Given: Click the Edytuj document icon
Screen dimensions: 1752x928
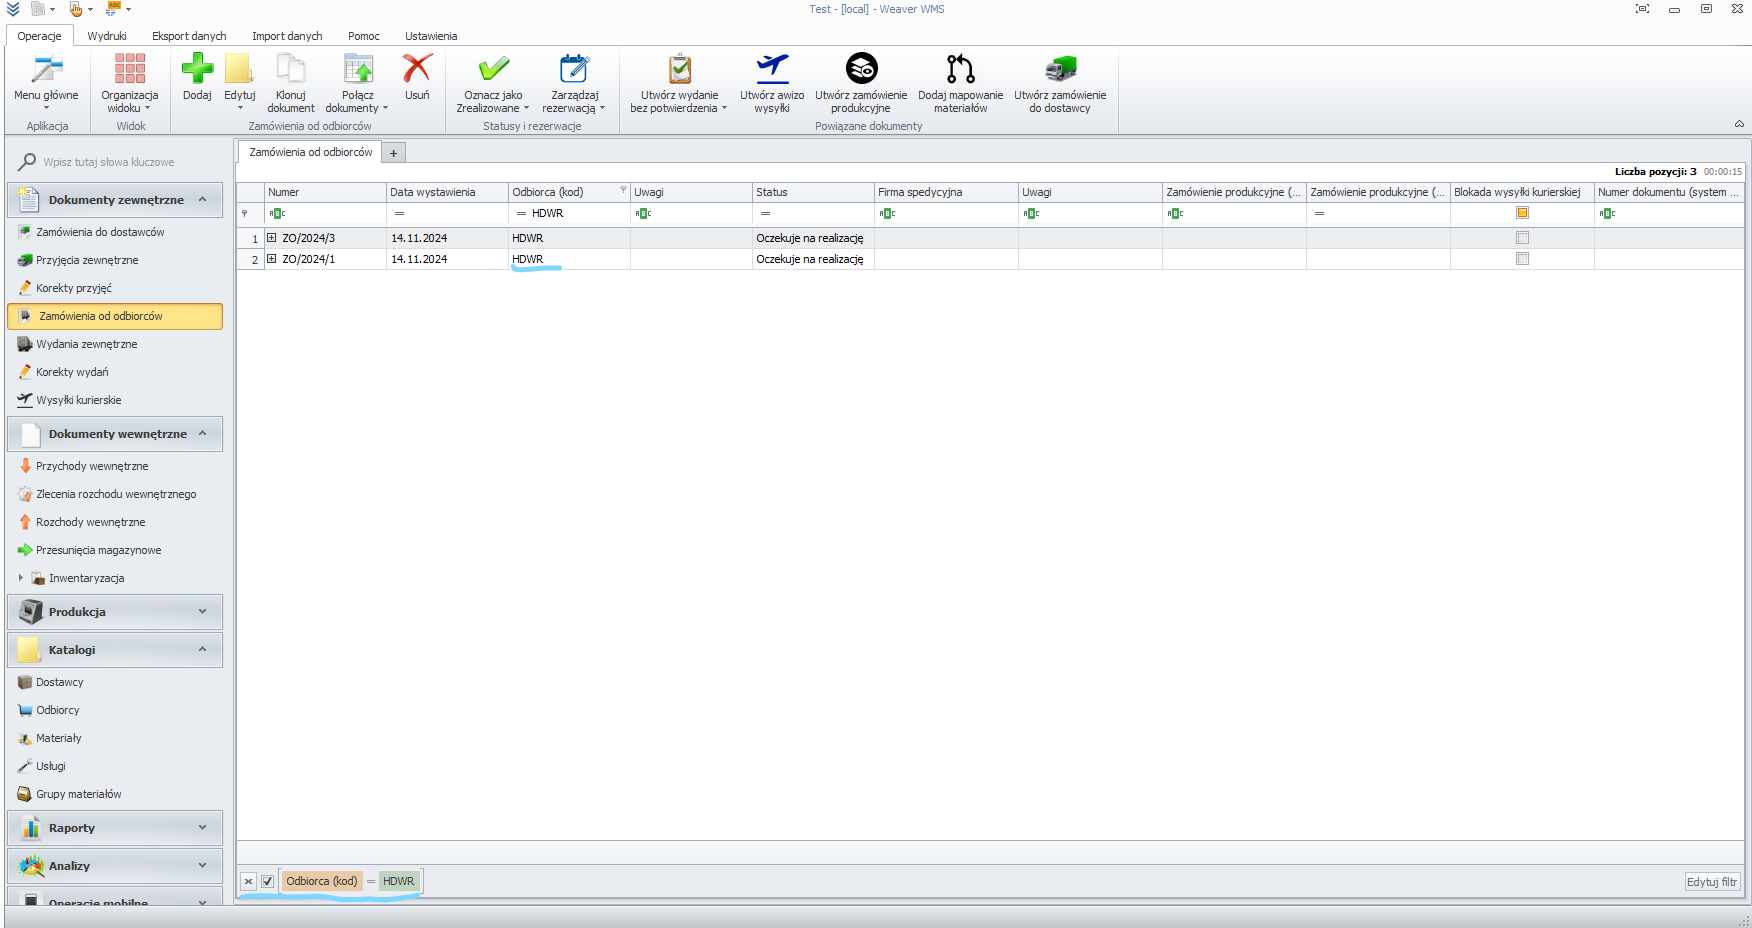Looking at the screenshot, I should tap(239, 69).
